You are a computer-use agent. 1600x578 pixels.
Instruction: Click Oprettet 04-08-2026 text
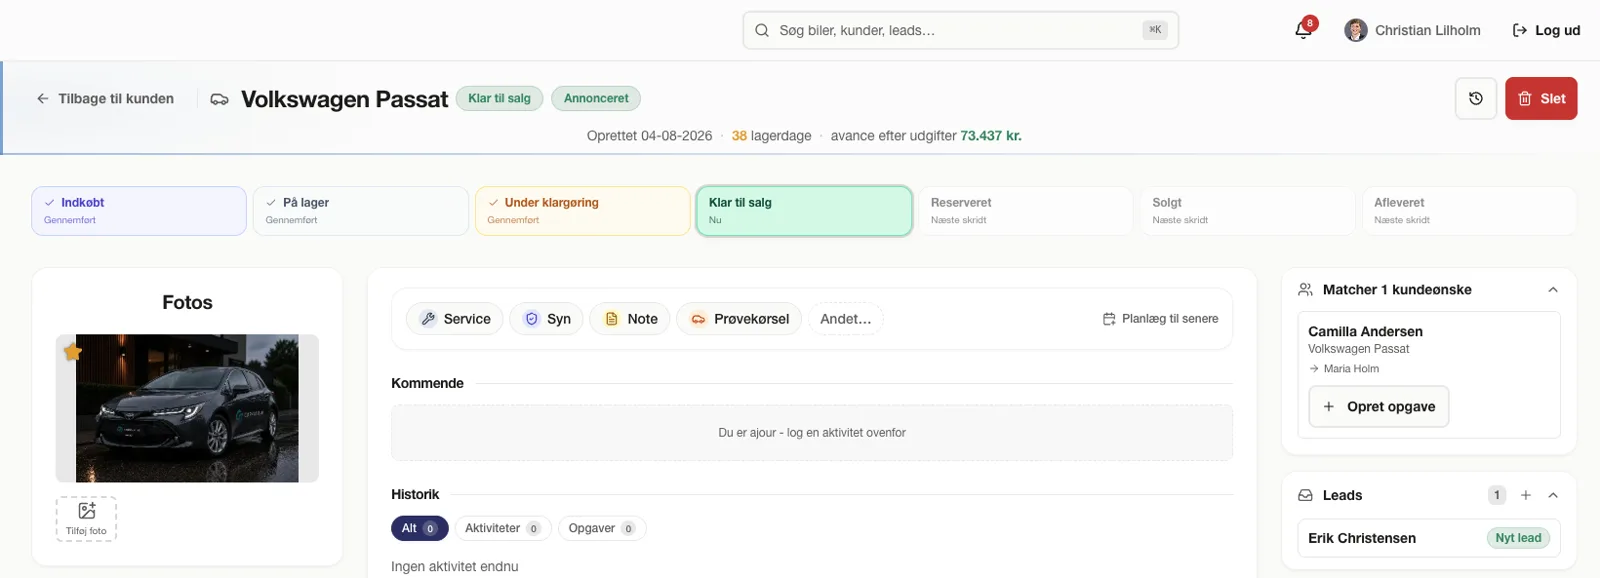pyautogui.click(x=650, y=136)
